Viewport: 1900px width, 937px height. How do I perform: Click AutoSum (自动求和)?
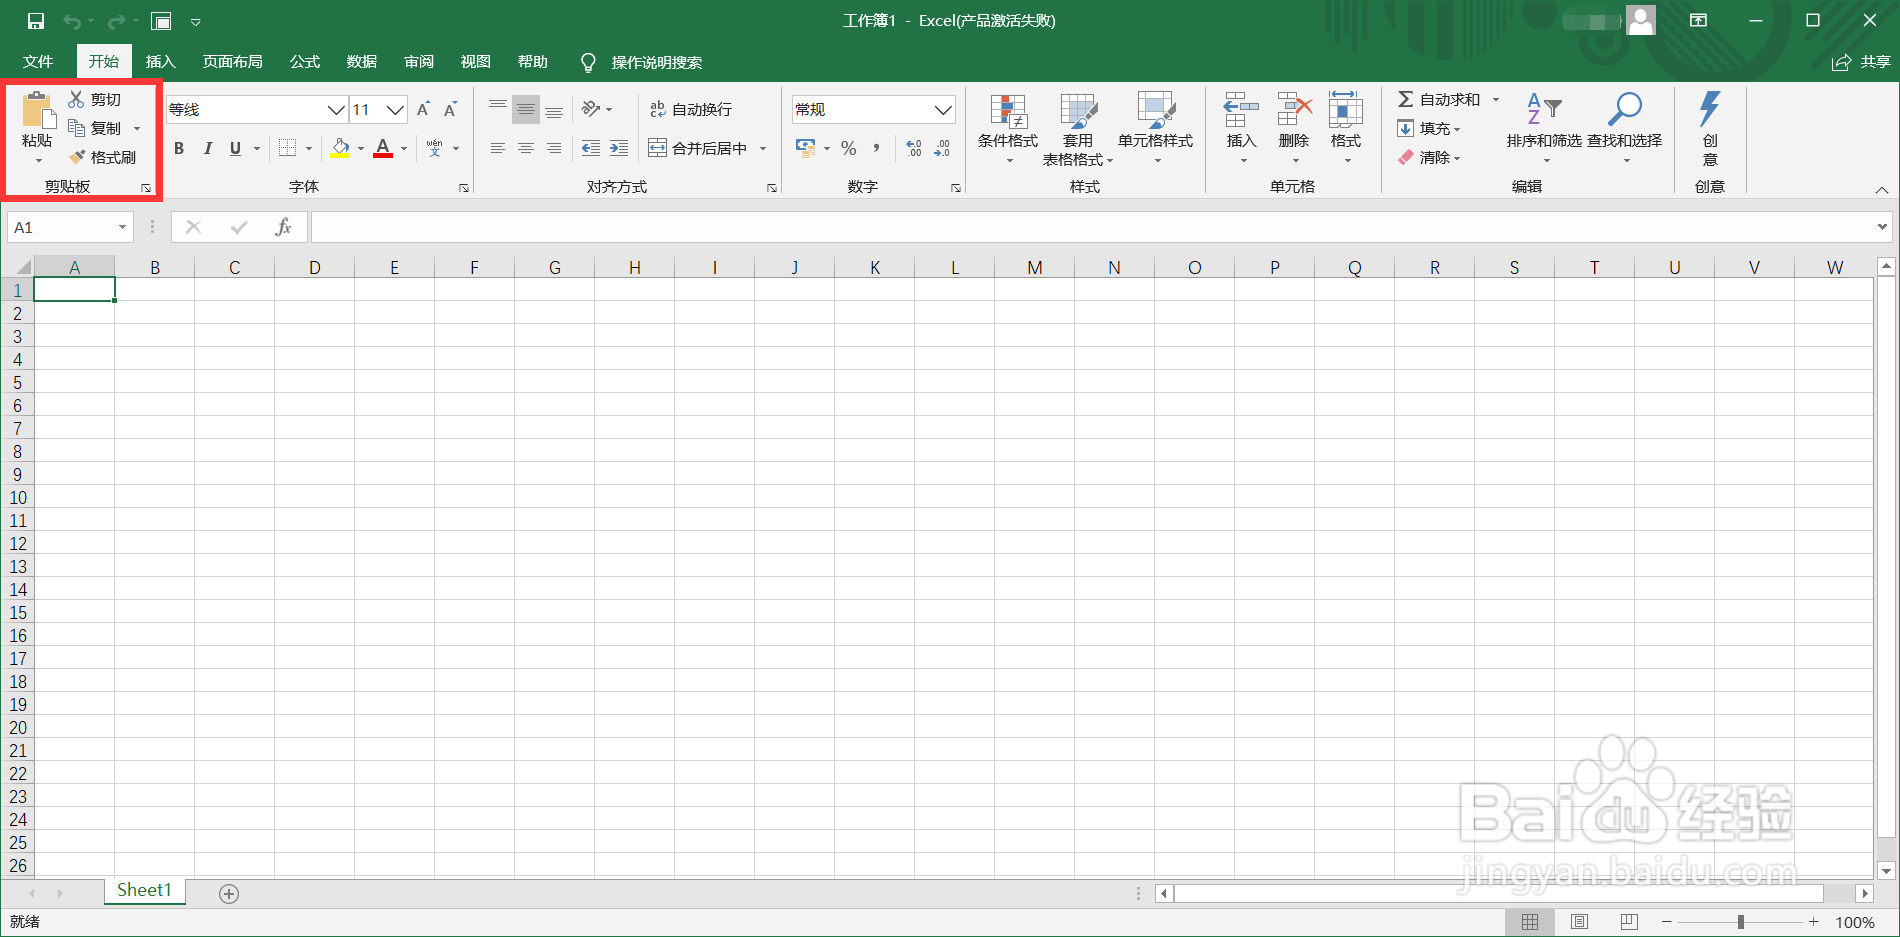pos(1439,99)
